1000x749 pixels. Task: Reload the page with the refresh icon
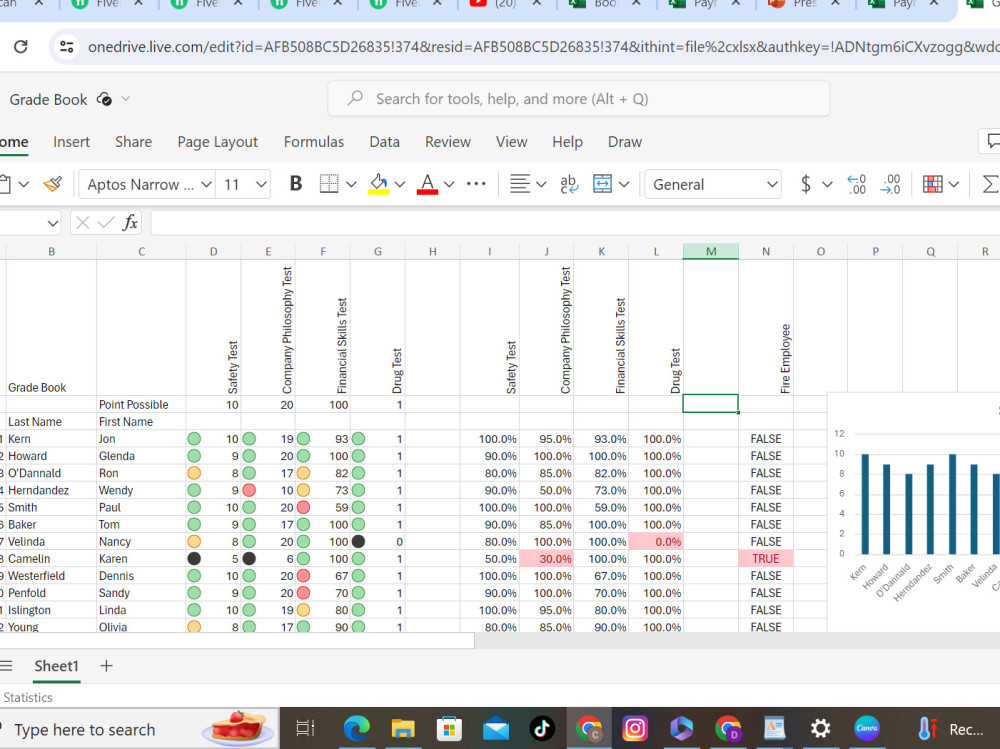[x=21, y=47]
